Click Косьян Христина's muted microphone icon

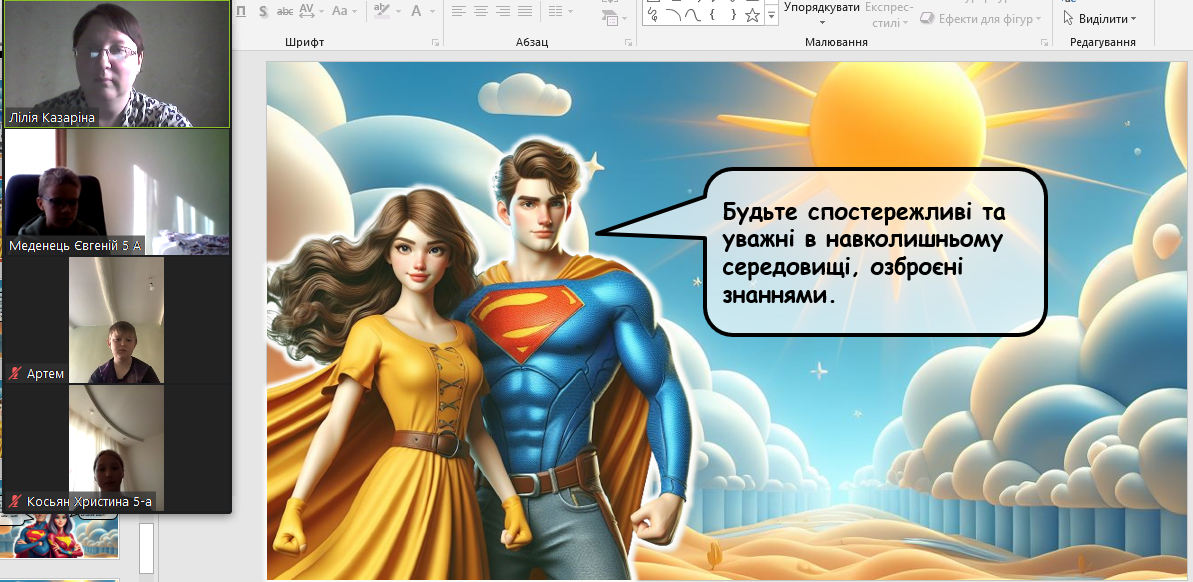click(x=14, y=501)
